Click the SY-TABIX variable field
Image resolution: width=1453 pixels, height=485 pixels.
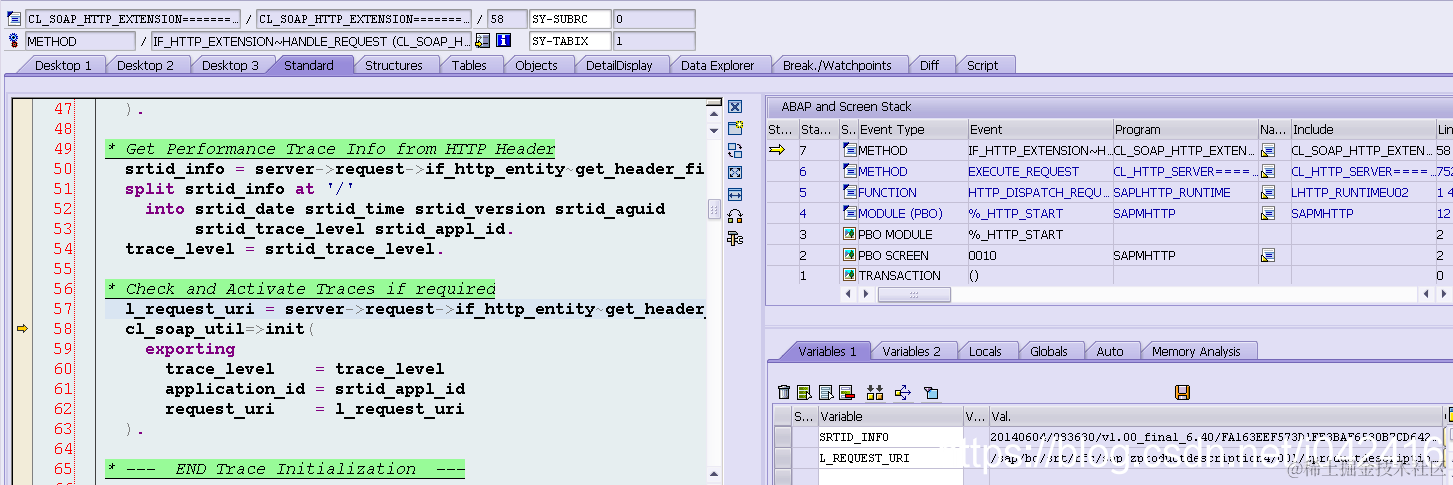coord(570,41)
